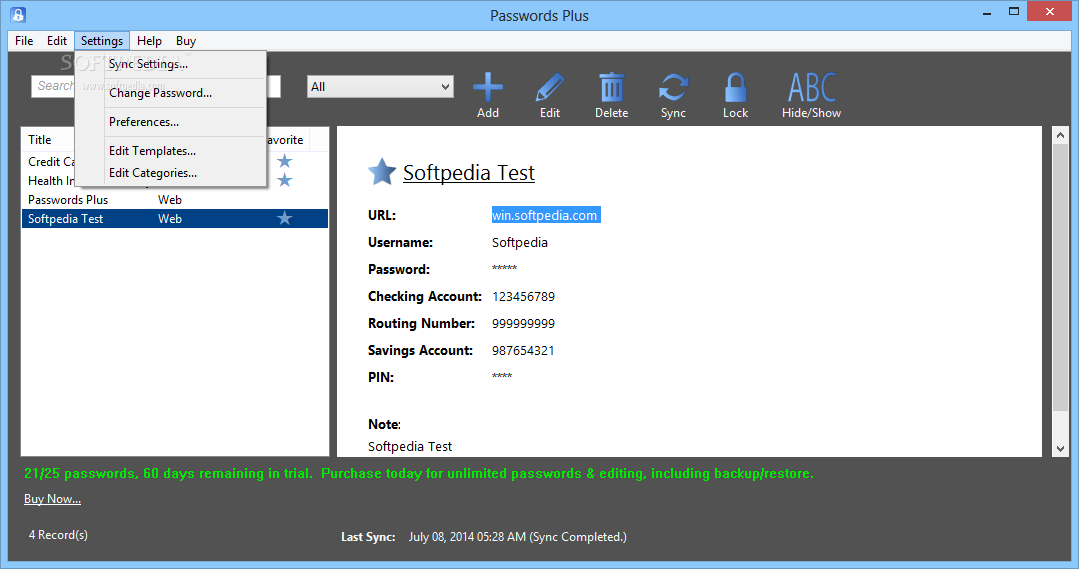This screenshot has height=569, width=1079.
Task: Click Routing Number value 999999999
Action: [523, 323]
